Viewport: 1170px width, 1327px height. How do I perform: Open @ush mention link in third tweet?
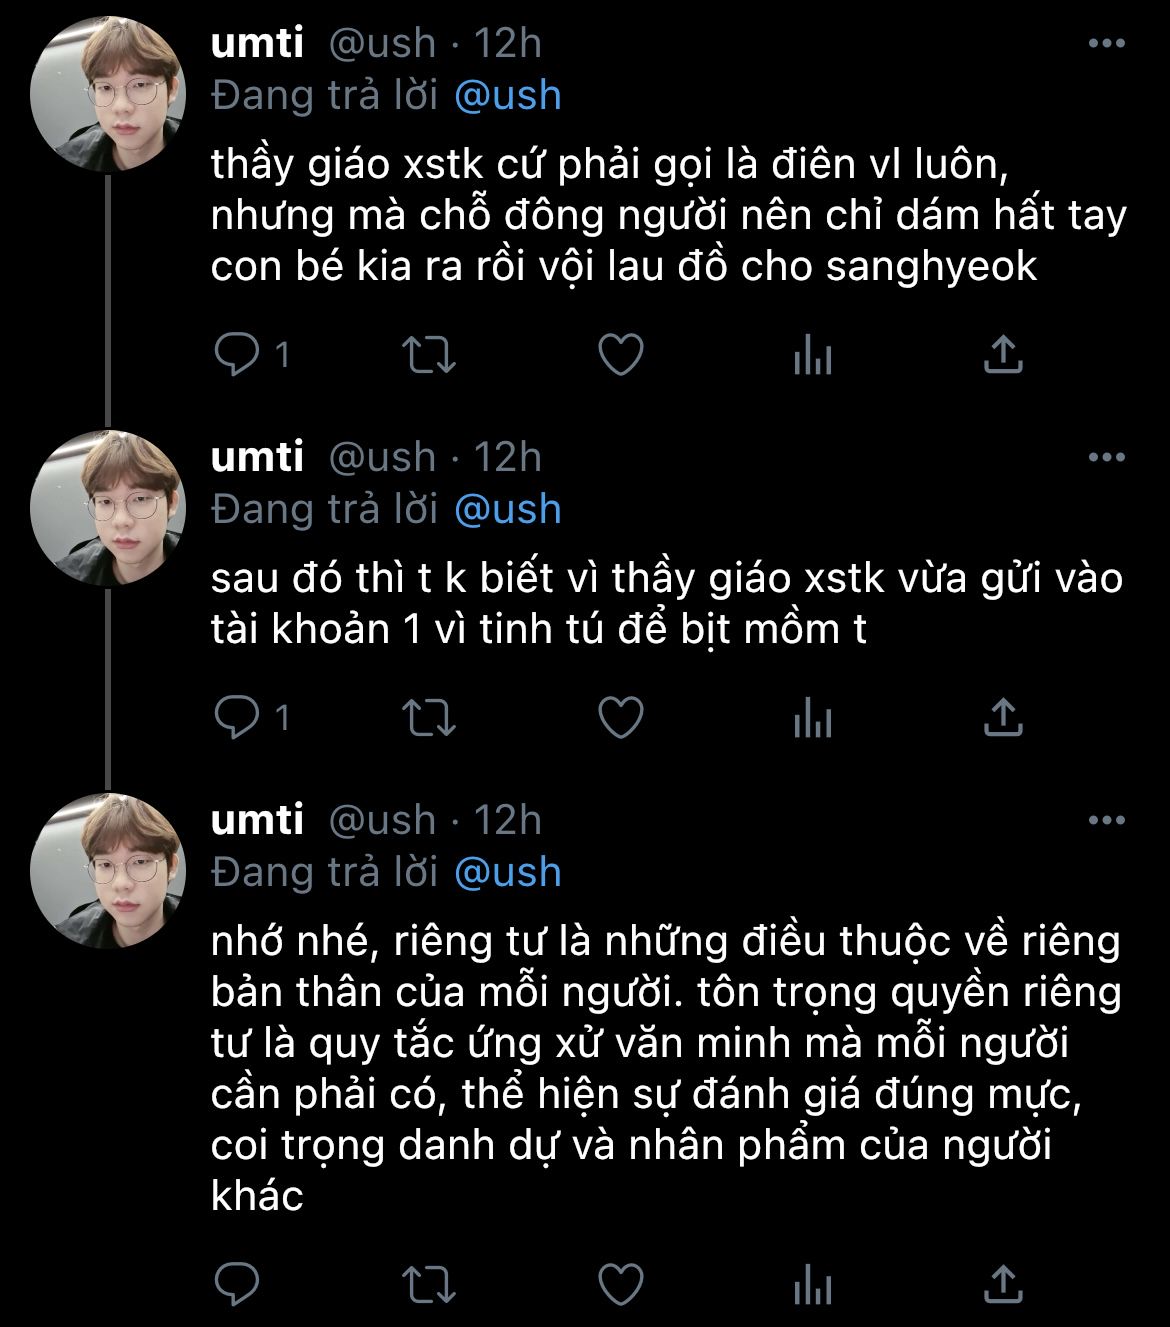507,872
